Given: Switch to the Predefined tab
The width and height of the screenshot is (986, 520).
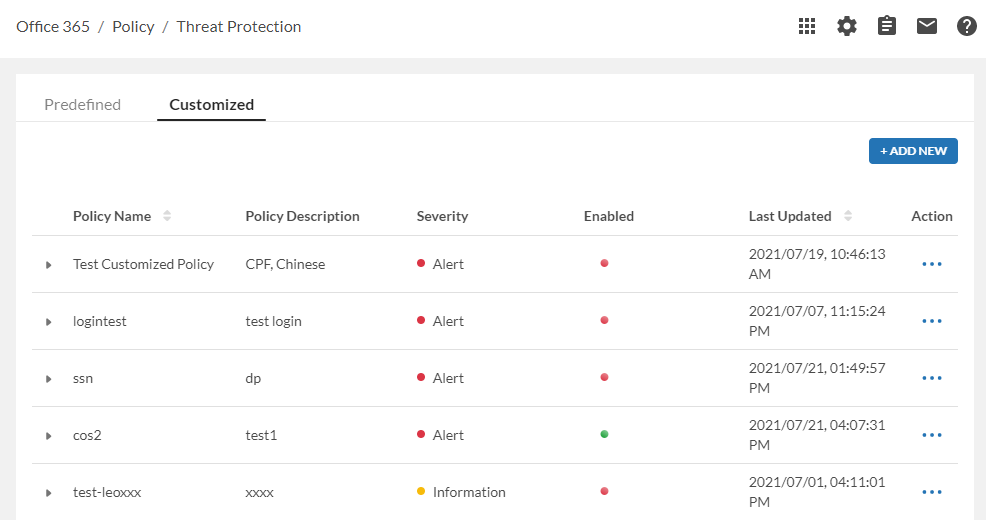Looking at the screenshot, I should pos(82,105).
